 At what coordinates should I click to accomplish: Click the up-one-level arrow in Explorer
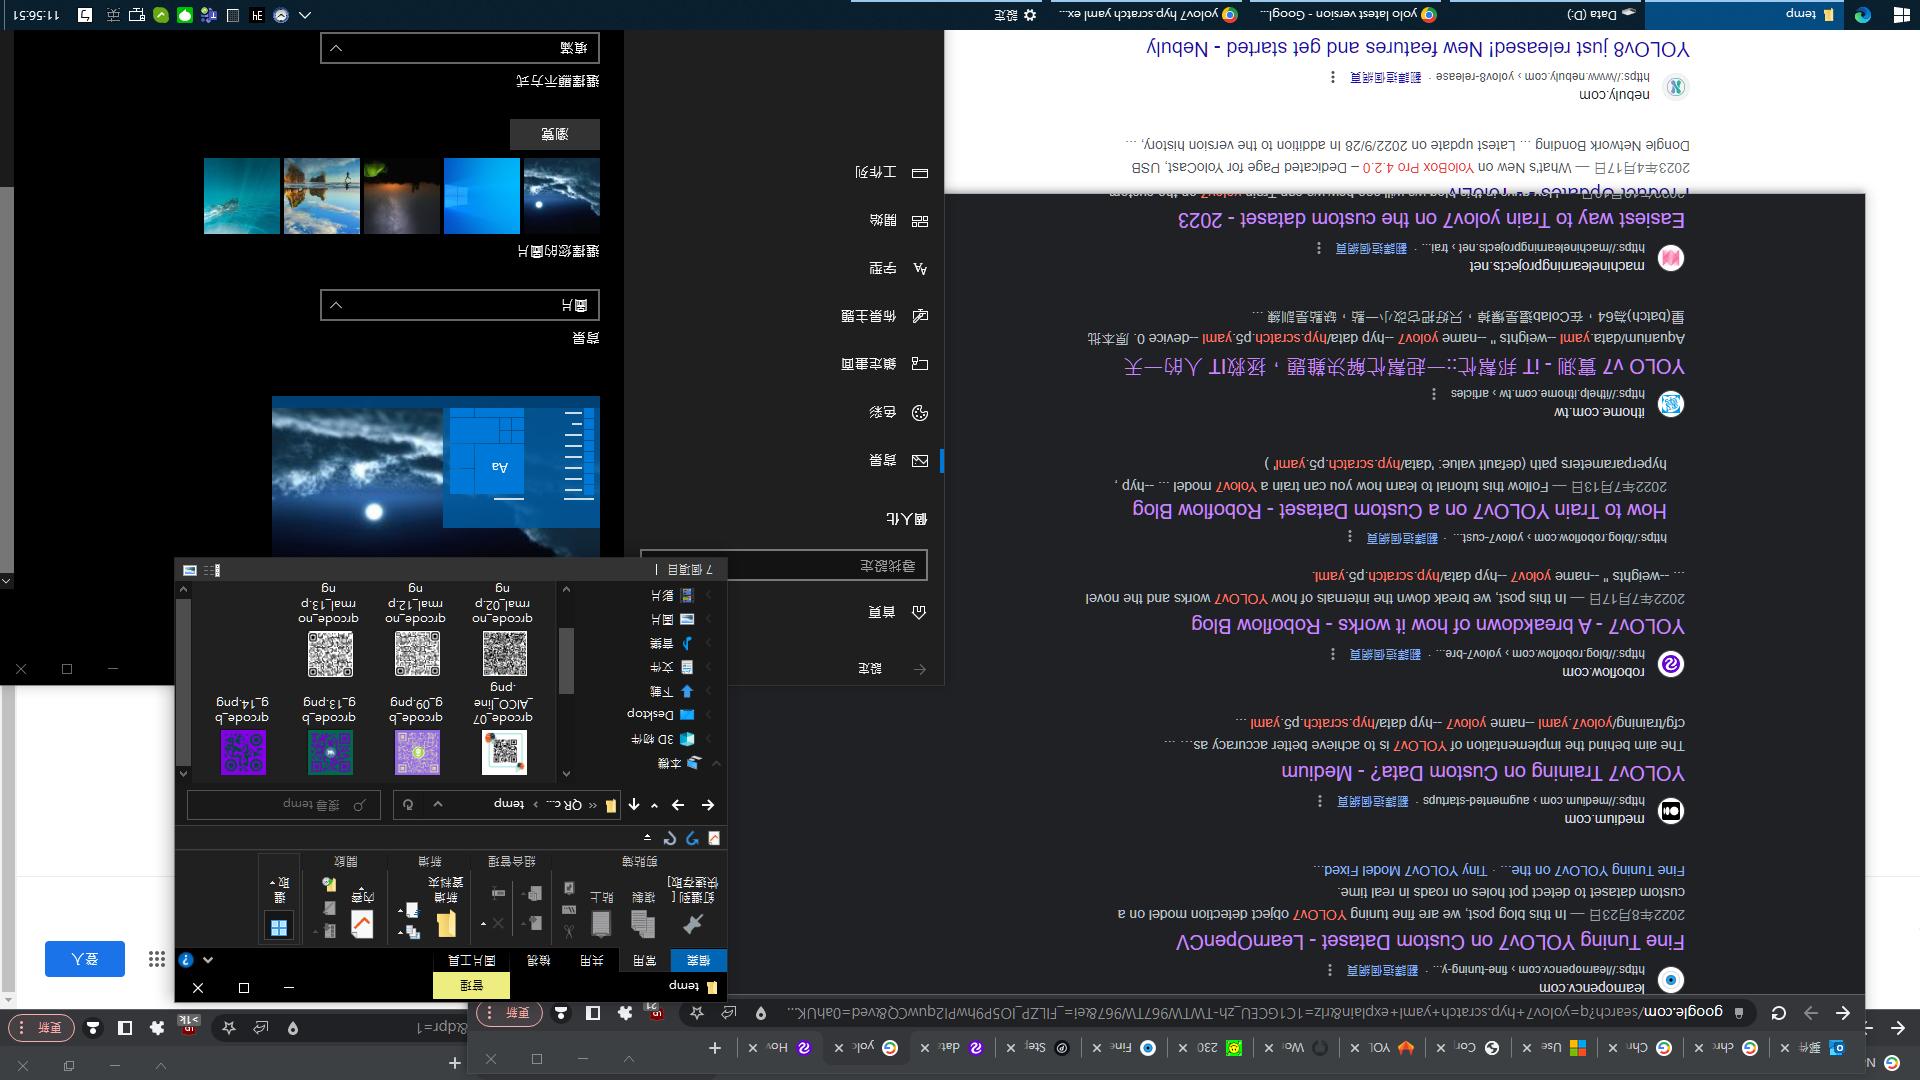pos(634,805)
